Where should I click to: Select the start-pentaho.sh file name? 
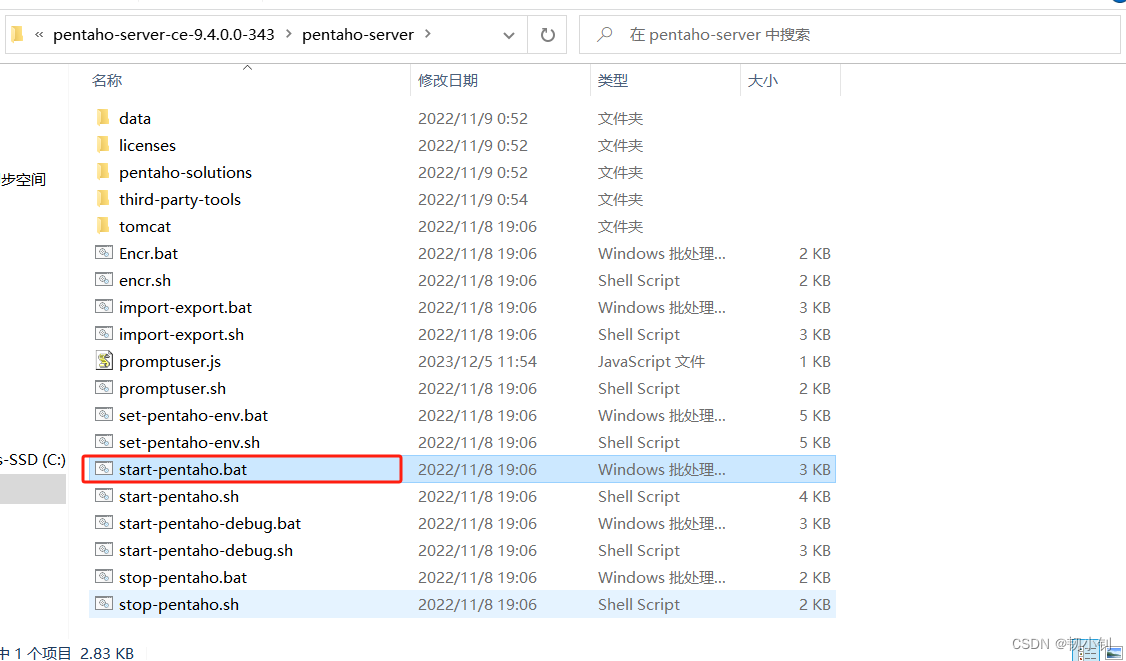click(179, 496)
